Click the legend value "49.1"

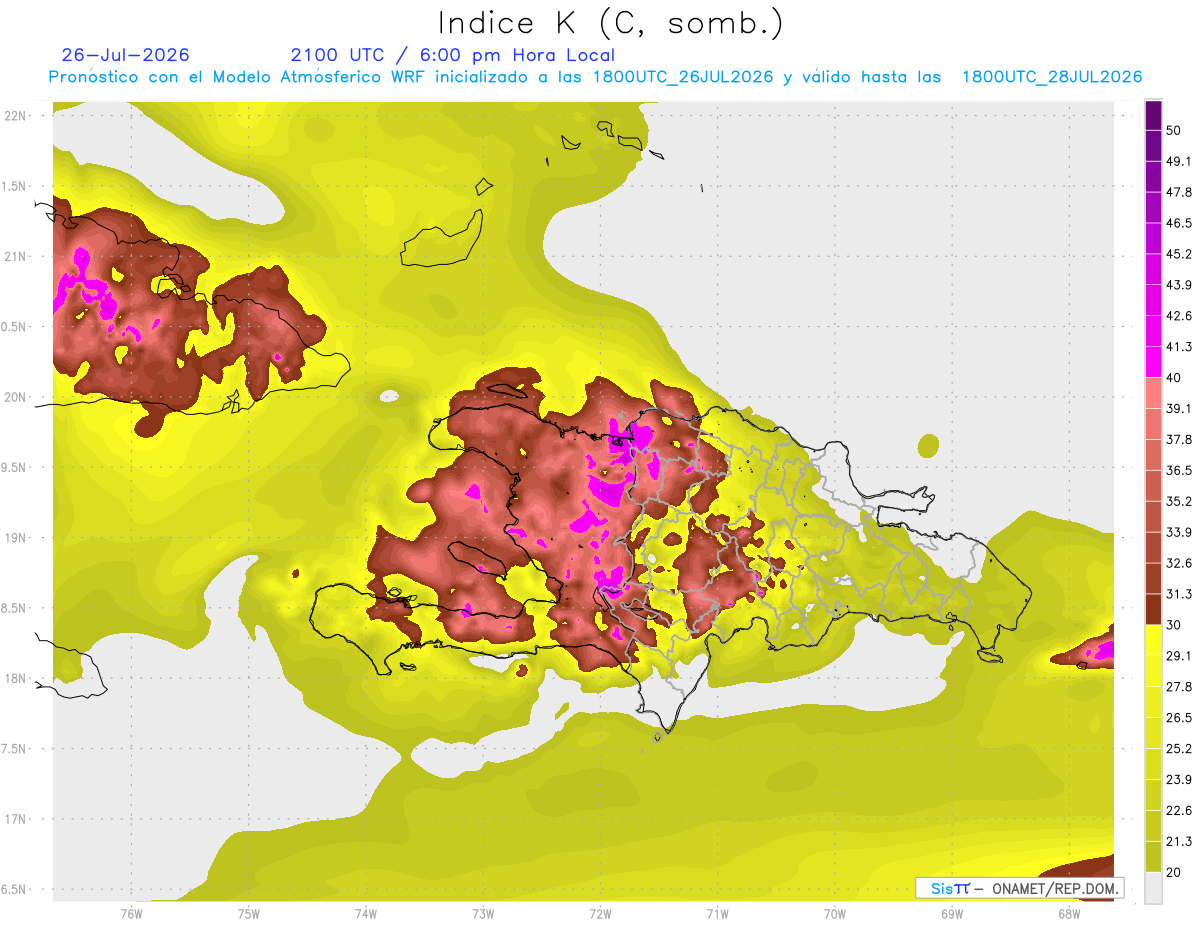click(x=1179, y=161)
